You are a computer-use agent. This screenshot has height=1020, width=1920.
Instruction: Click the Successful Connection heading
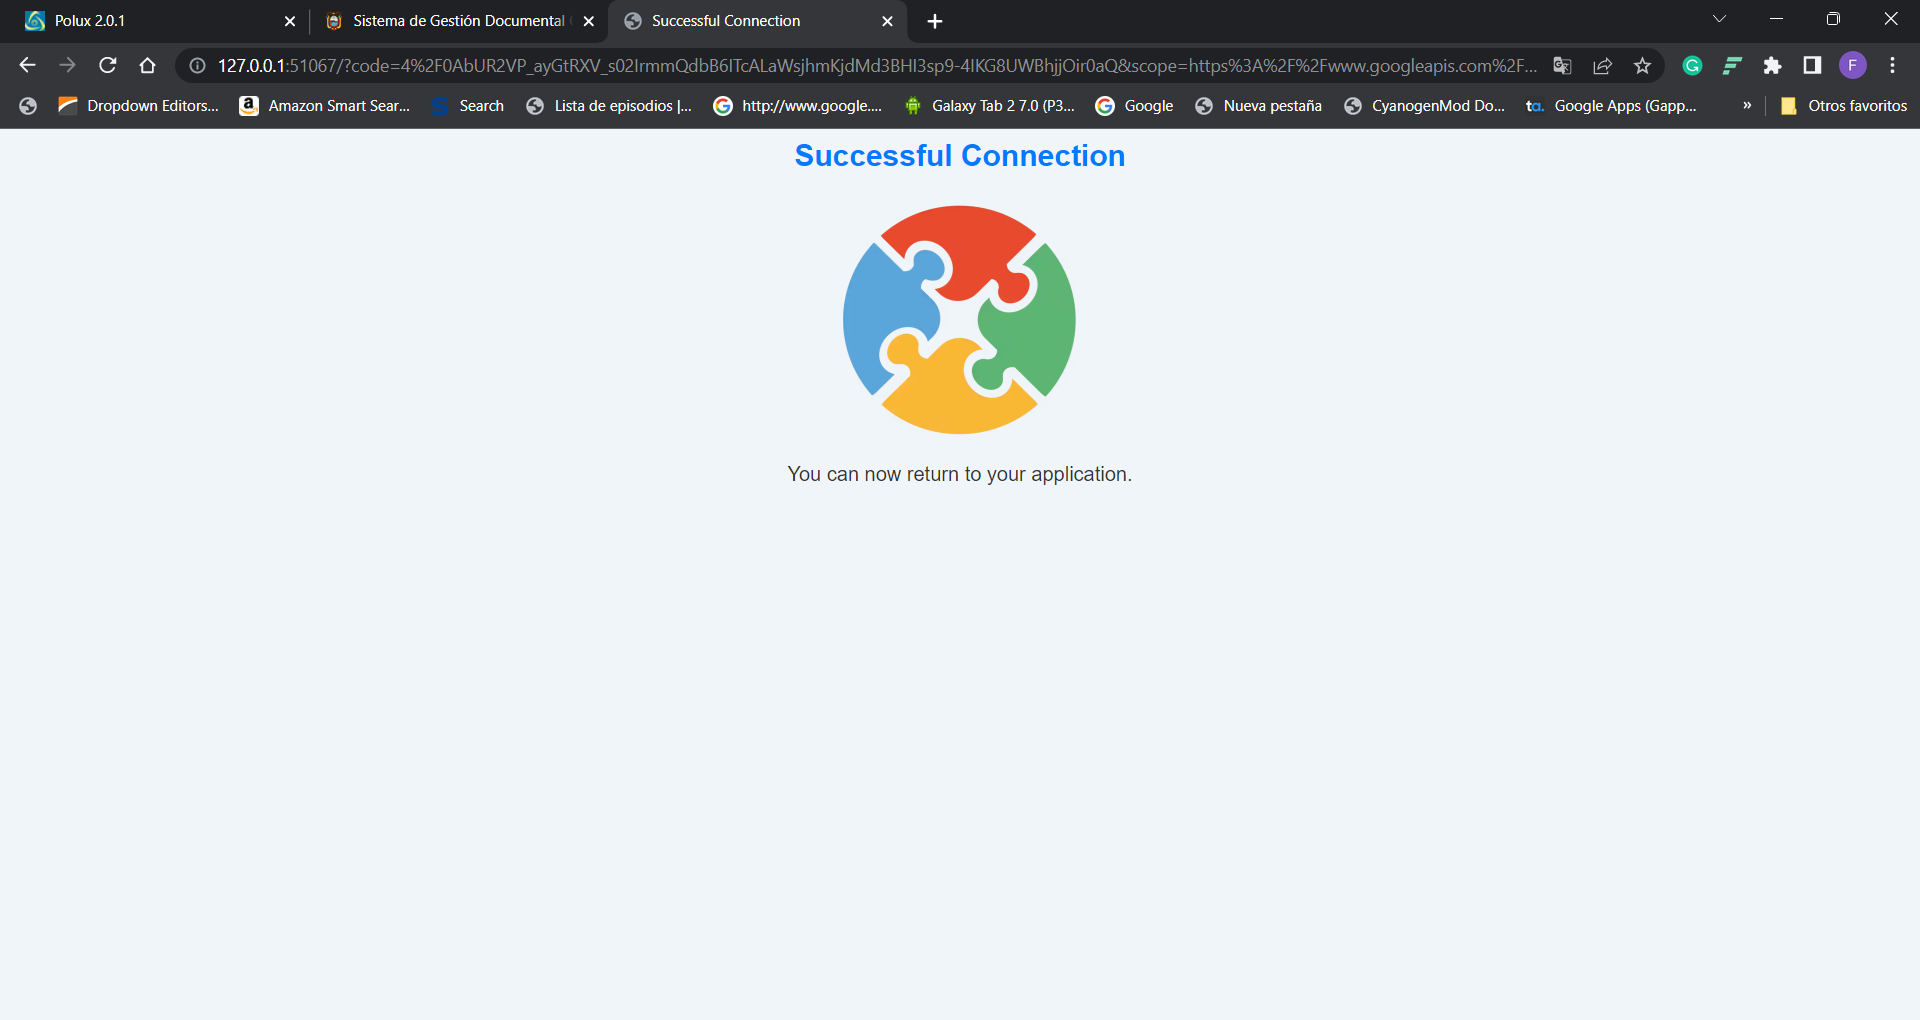pos(960,156)
